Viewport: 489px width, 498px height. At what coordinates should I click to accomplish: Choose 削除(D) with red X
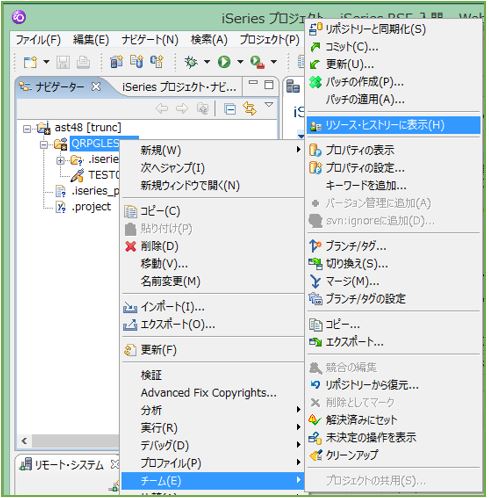213,246
